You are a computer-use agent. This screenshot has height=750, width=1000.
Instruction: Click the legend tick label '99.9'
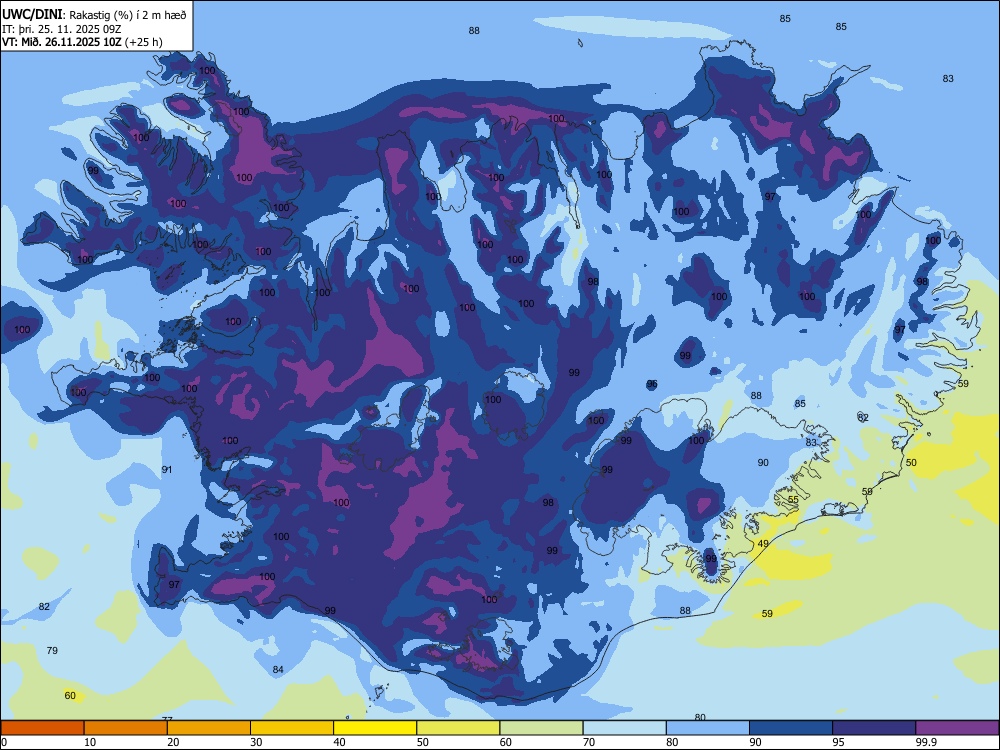pos(925,742)
